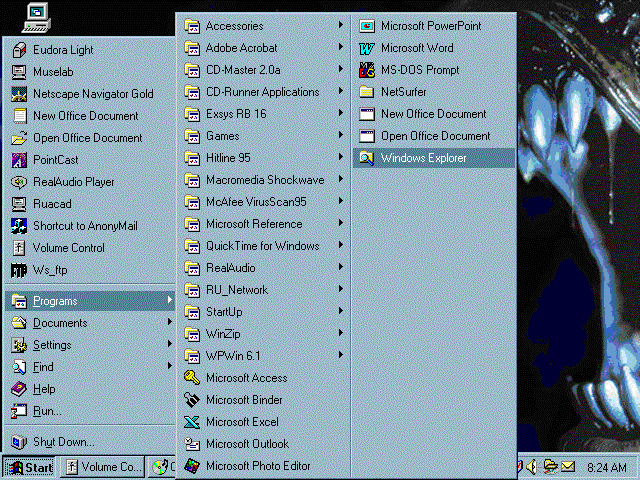Open New Office Document in Start menu

pos(90,116)
